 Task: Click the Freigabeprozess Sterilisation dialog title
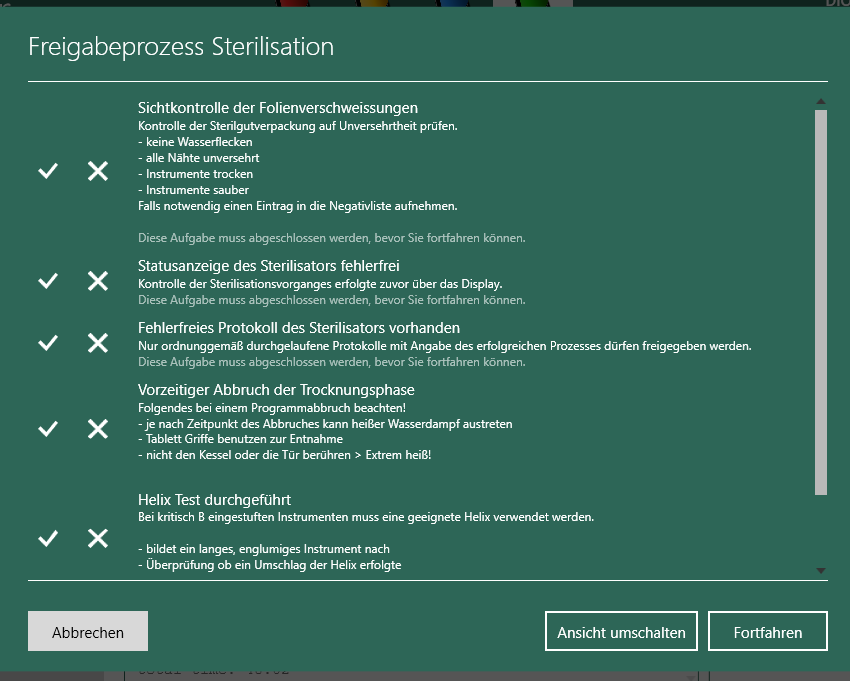point(181,47)
